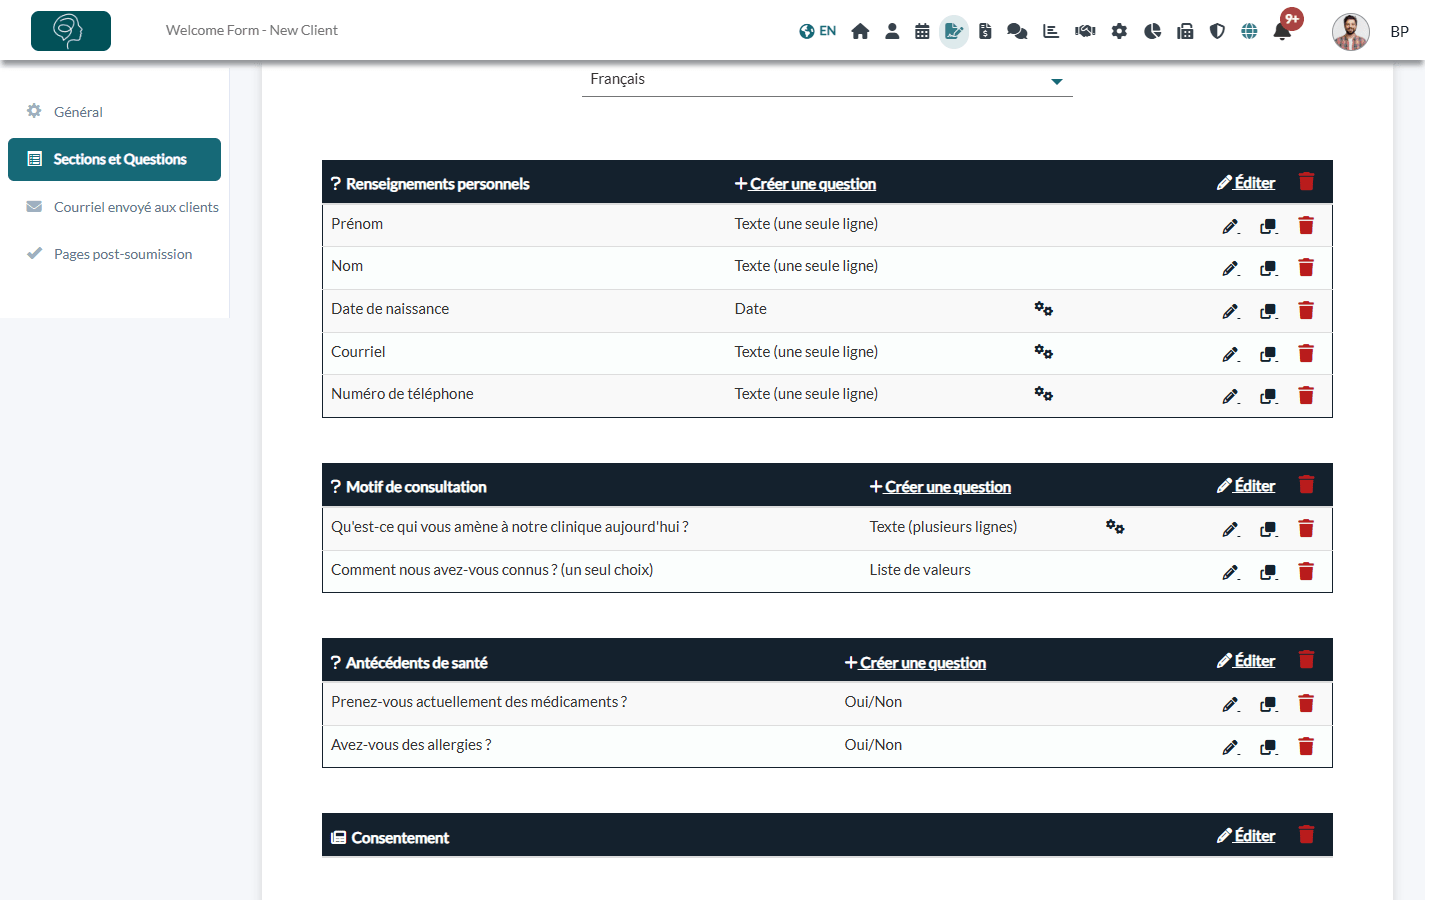
Task: Delete the Consentement section
Action: pyautogui.click(x=1306, y=835)
